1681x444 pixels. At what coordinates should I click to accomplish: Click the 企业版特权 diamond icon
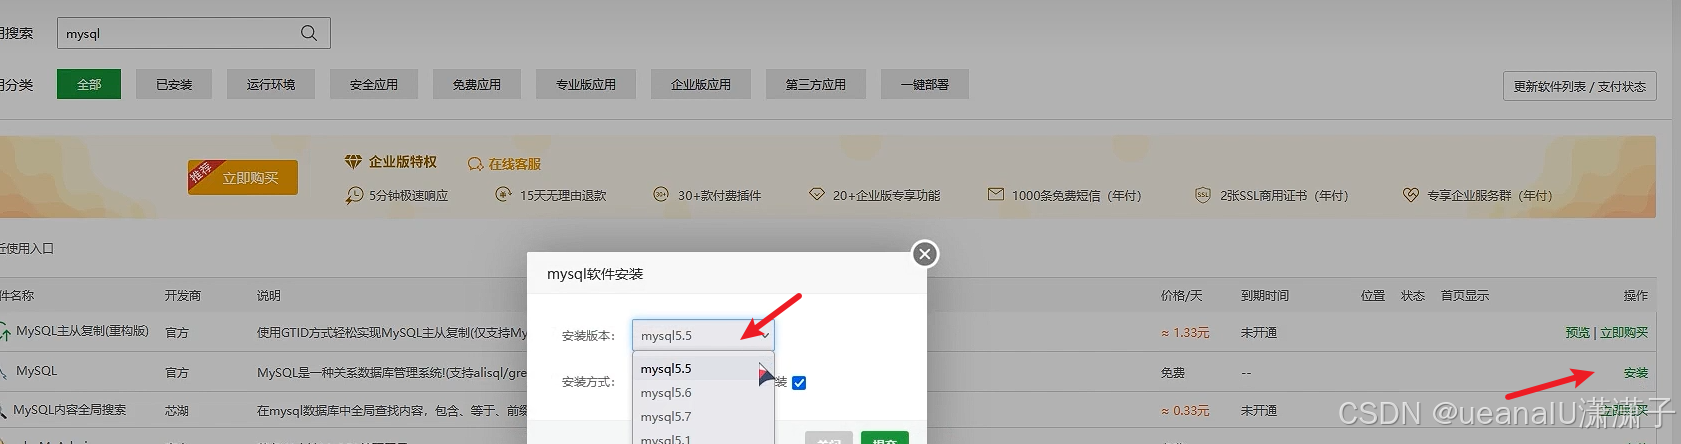click(x=353, y=162)
